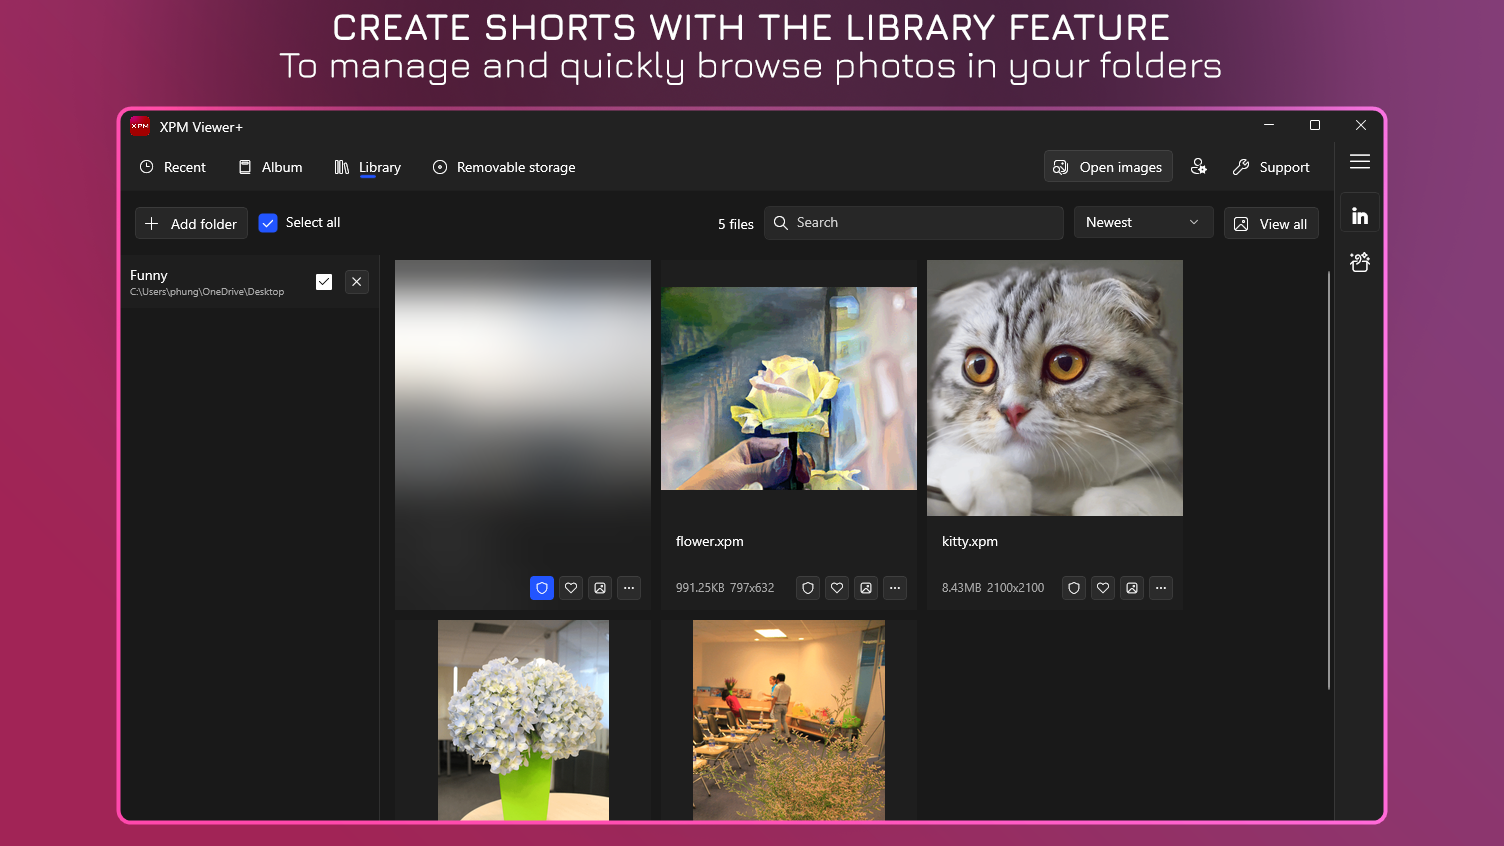The height and width of the screenshot is (846, 1504).
Task: Click into the Search field
Action: 914,223
